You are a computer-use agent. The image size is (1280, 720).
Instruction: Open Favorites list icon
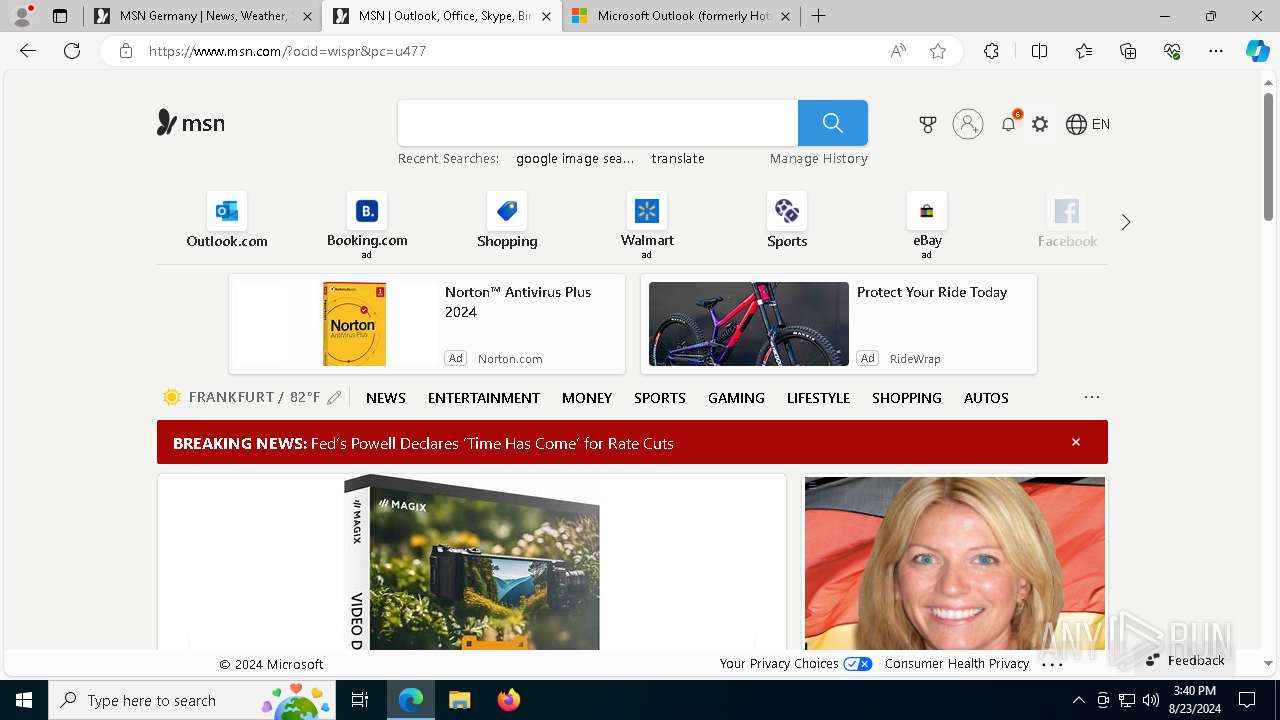(x=1084, y=51)
